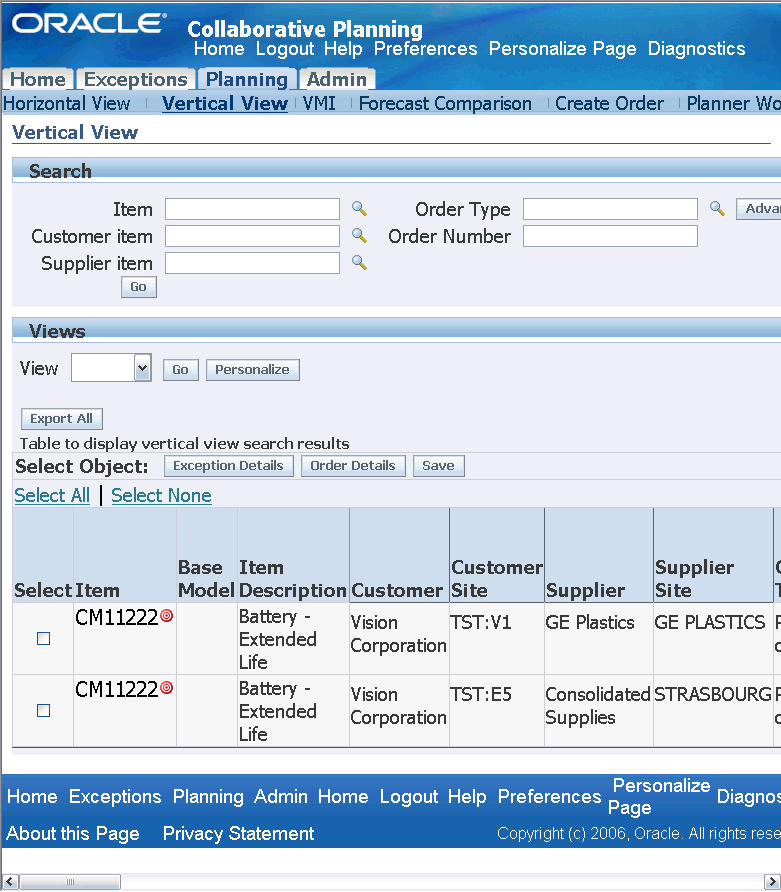Click the Oracle logo
The image size is (781, 892).
click(x=89, y=23)
